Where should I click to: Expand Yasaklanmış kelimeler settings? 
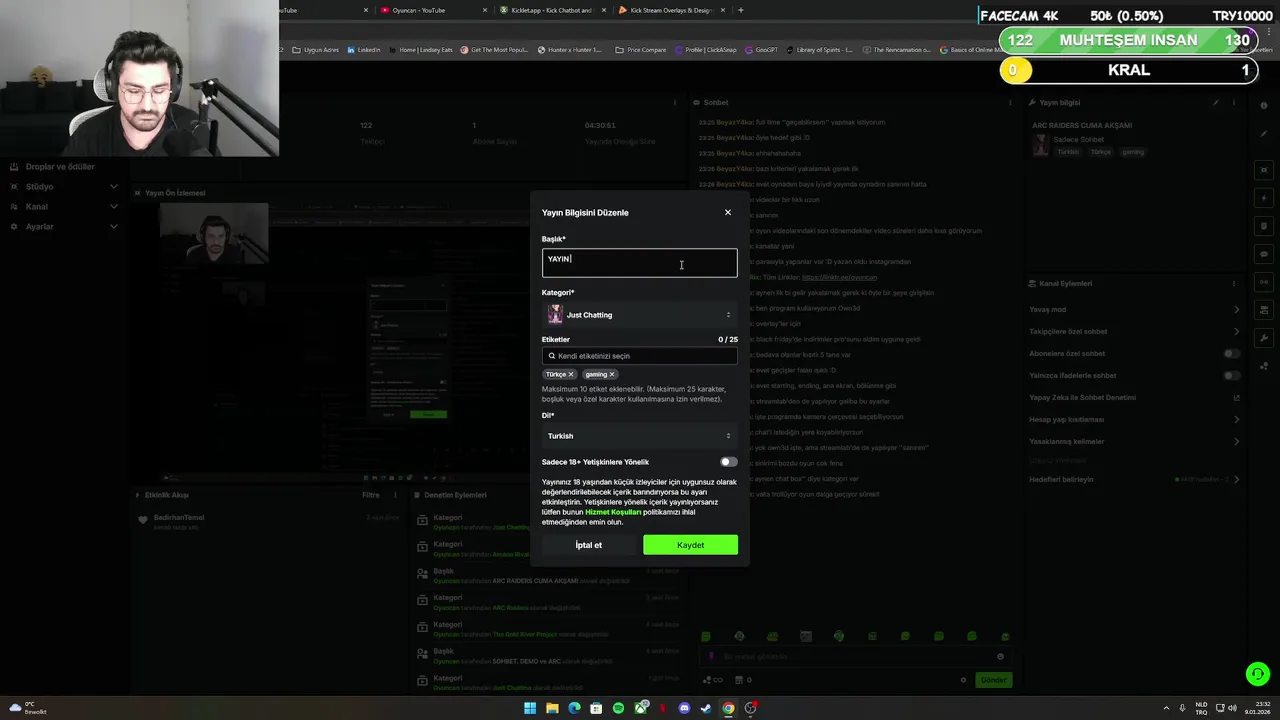point(1135,441)
